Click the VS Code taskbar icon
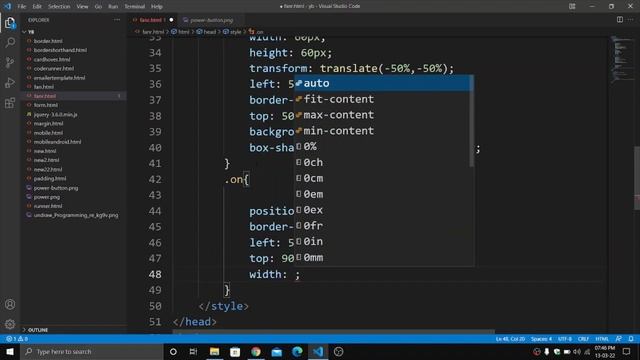 318,351
